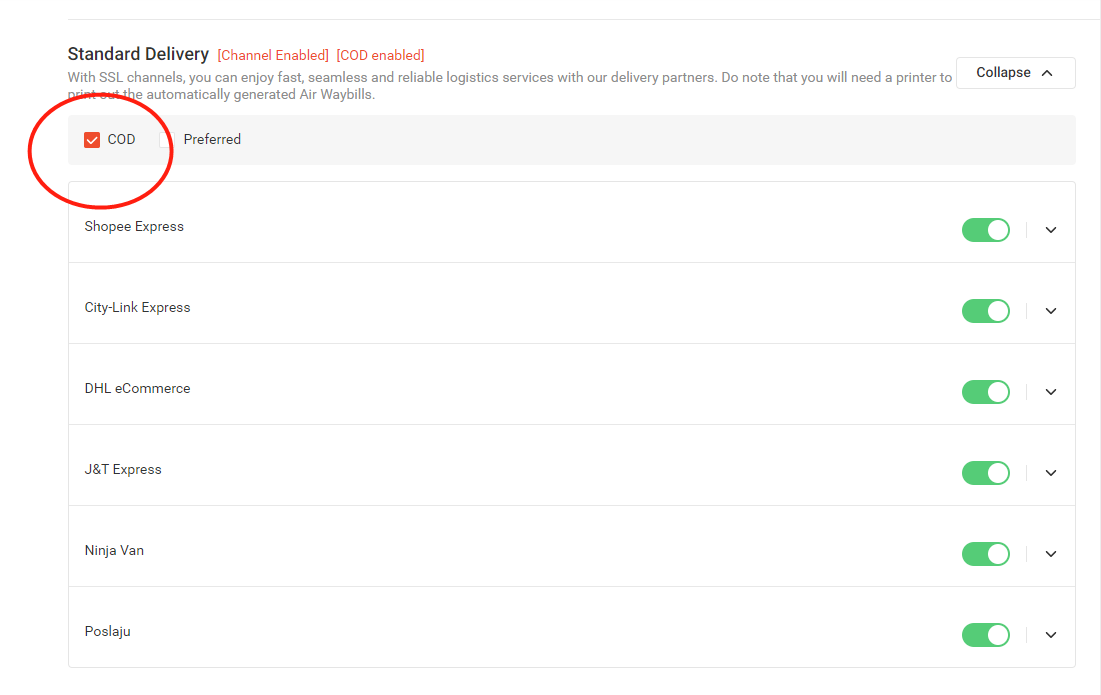Collapse the Standard Delivery section
1101x695 pixels.
(x=1015, y=73)
